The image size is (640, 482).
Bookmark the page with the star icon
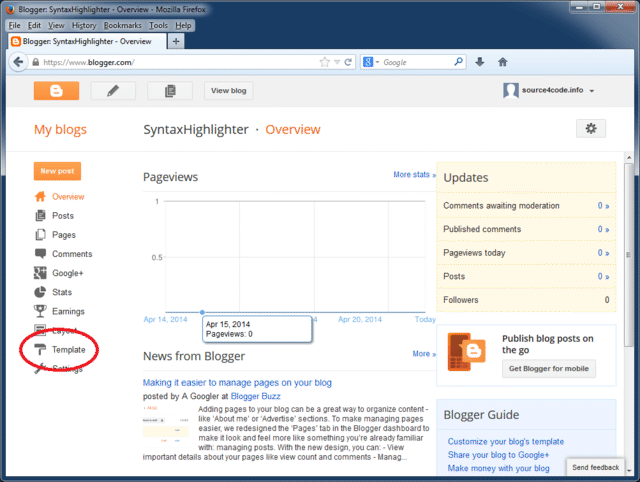point(324,62)
